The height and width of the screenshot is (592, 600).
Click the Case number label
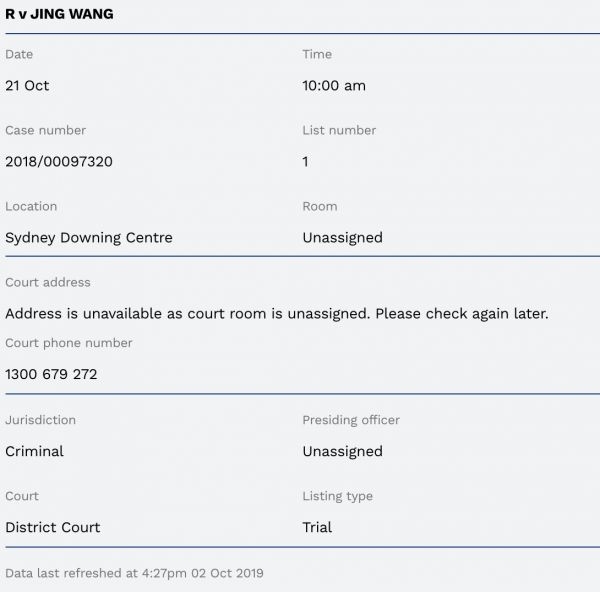[x=45, y=130]
